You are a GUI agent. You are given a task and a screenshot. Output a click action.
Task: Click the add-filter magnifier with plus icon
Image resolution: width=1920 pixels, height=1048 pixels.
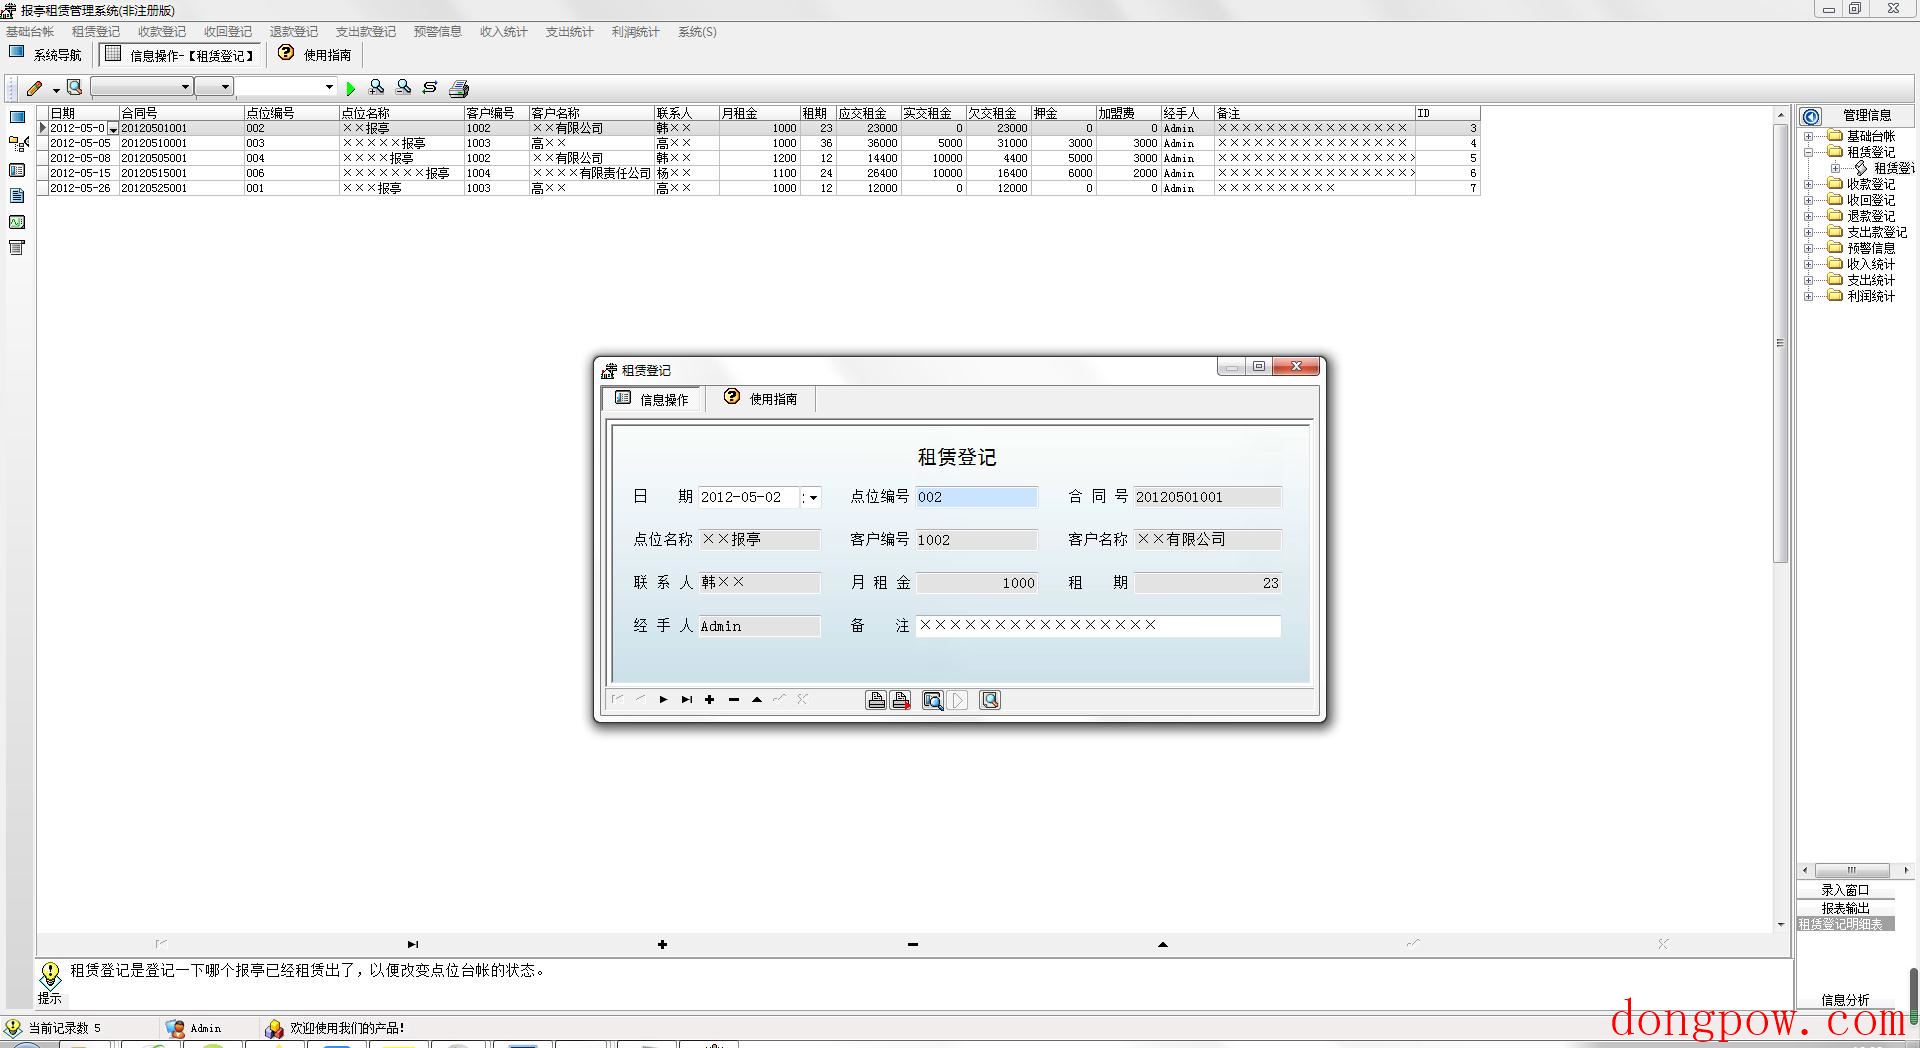tap(376, 87)
